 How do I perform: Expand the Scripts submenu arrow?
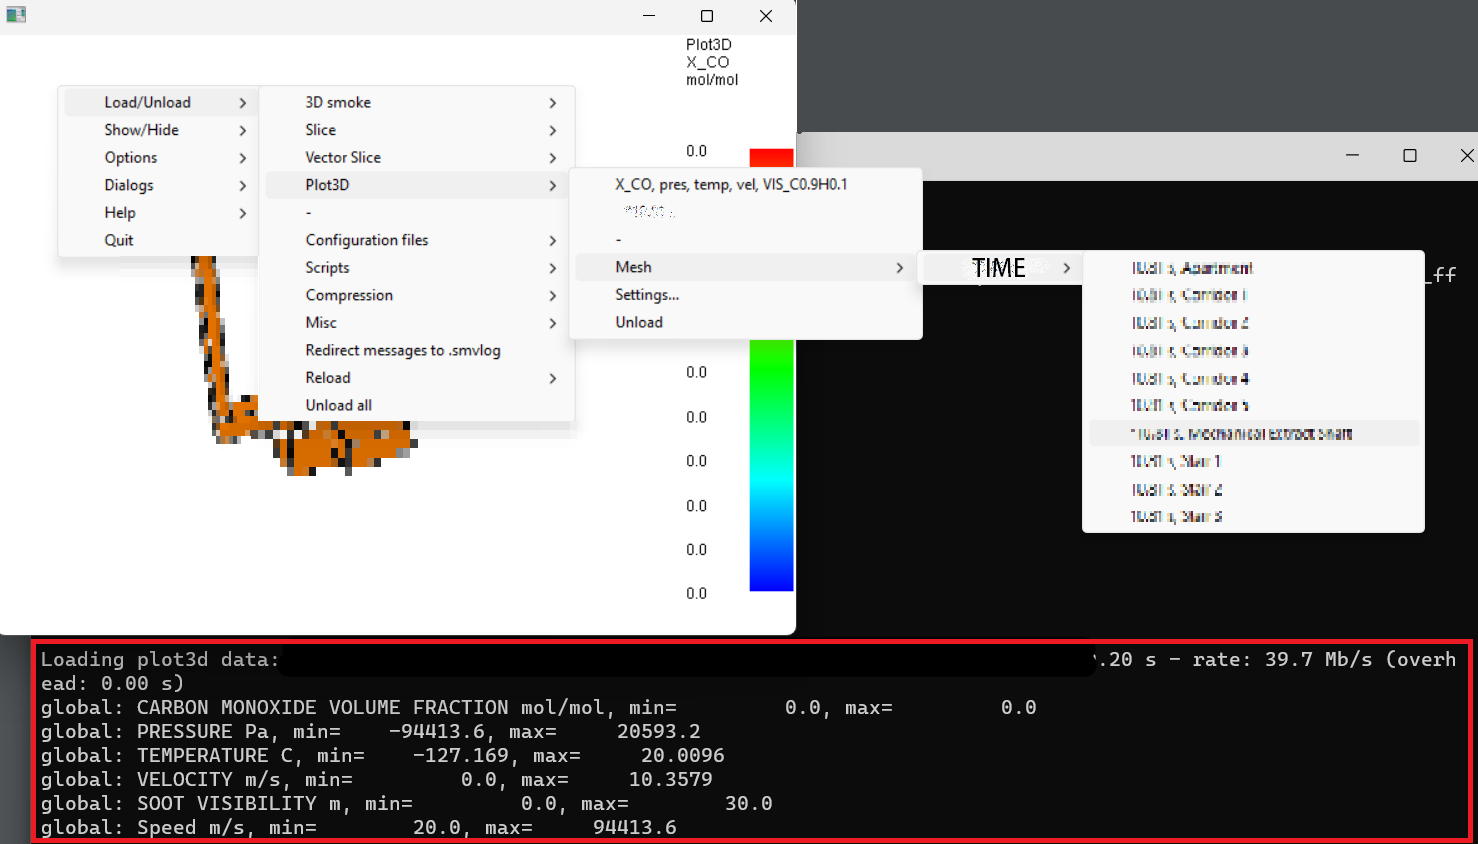pos(552,267)
